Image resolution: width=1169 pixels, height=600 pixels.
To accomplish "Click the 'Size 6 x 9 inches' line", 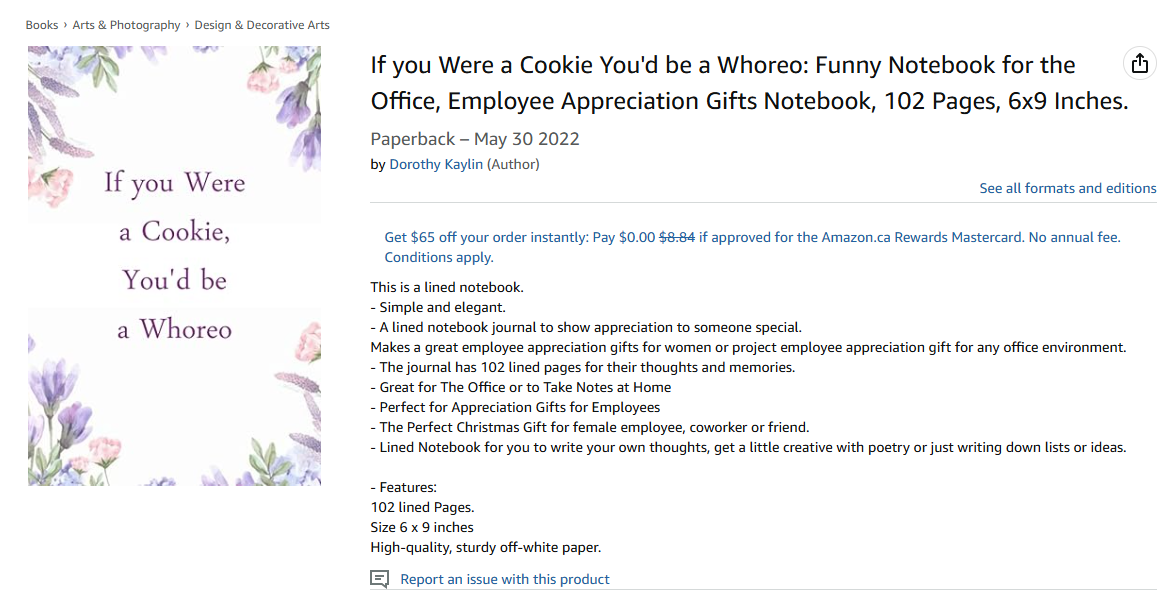I will click(422, 527).
